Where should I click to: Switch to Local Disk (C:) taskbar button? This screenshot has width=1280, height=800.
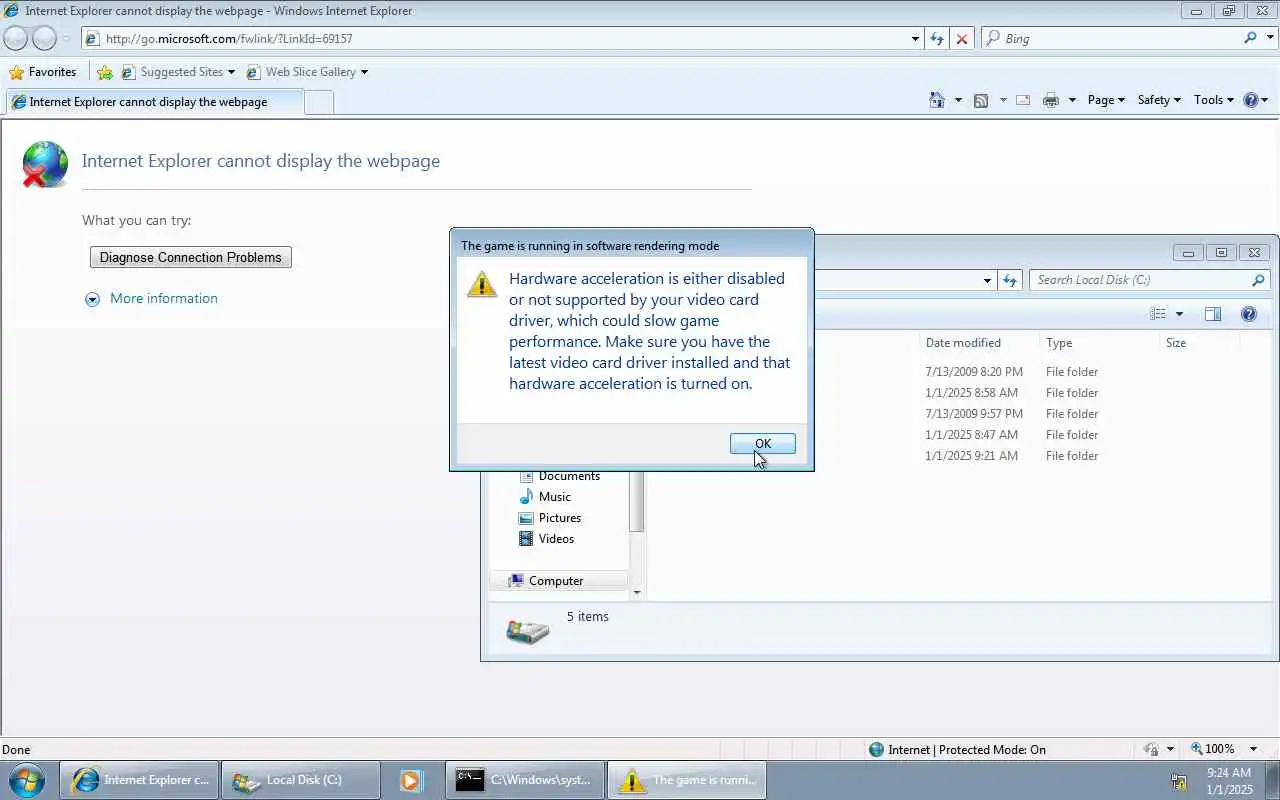(302, 780)
